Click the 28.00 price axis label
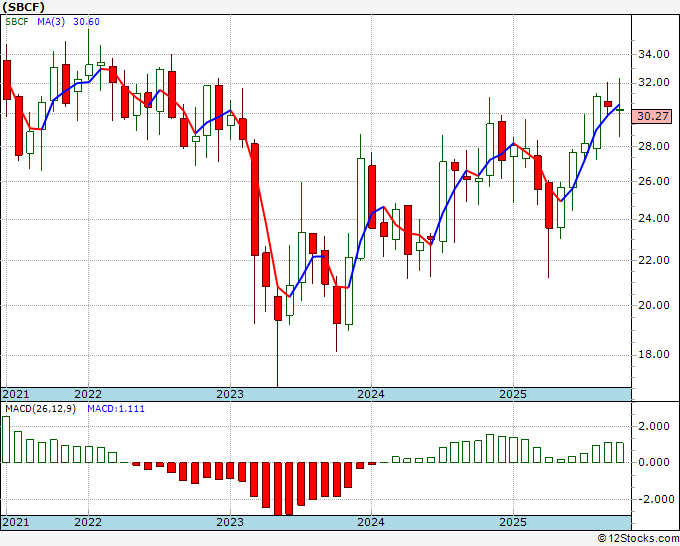 click(x=654, y=147)
